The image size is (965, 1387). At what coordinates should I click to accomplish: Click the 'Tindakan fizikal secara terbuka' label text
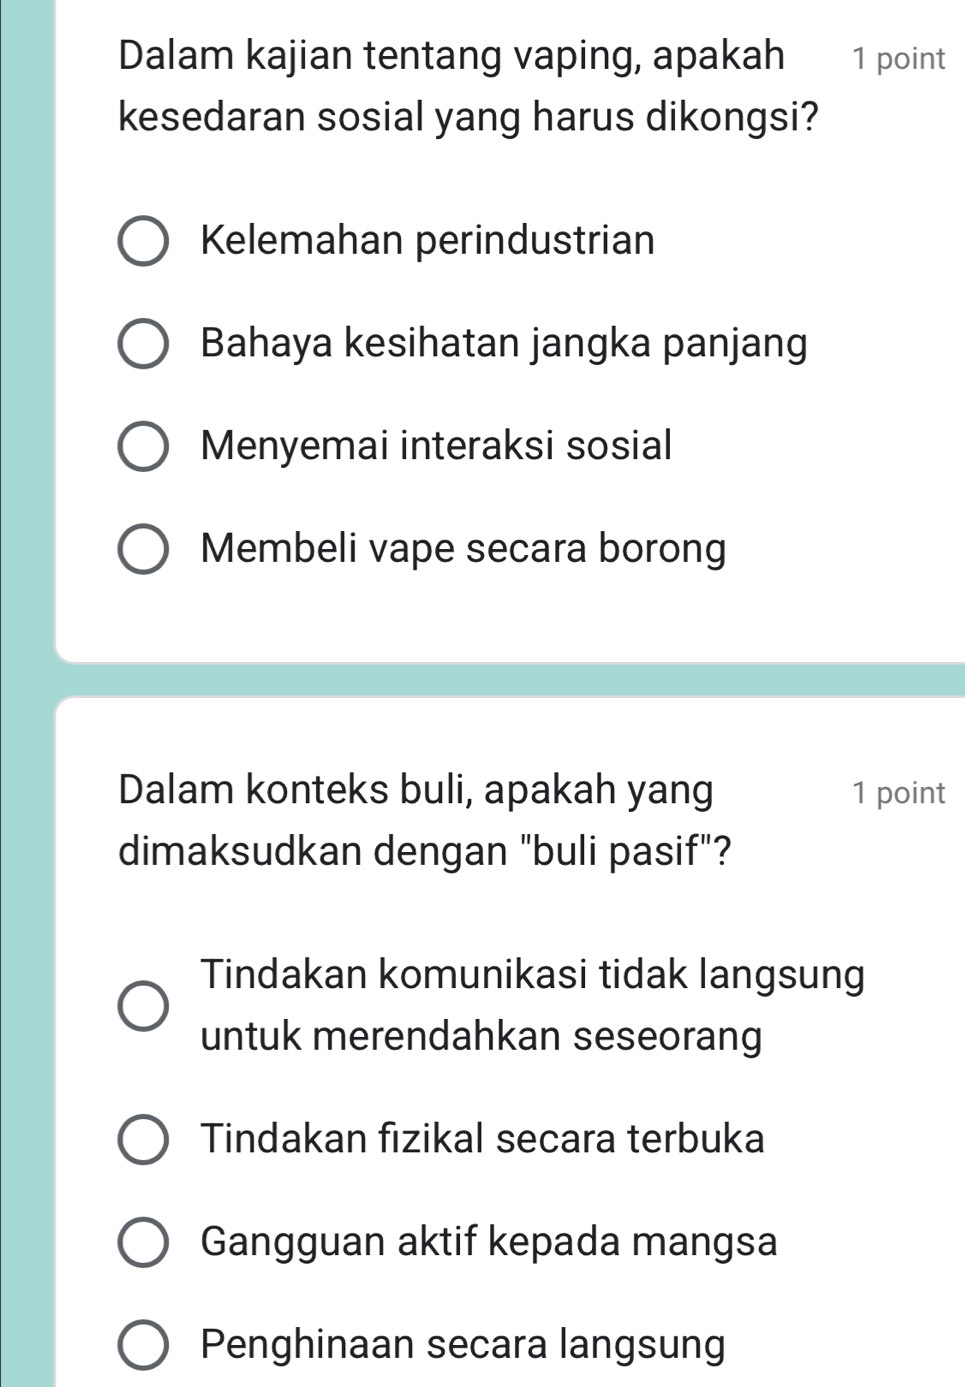(482, 1140)
